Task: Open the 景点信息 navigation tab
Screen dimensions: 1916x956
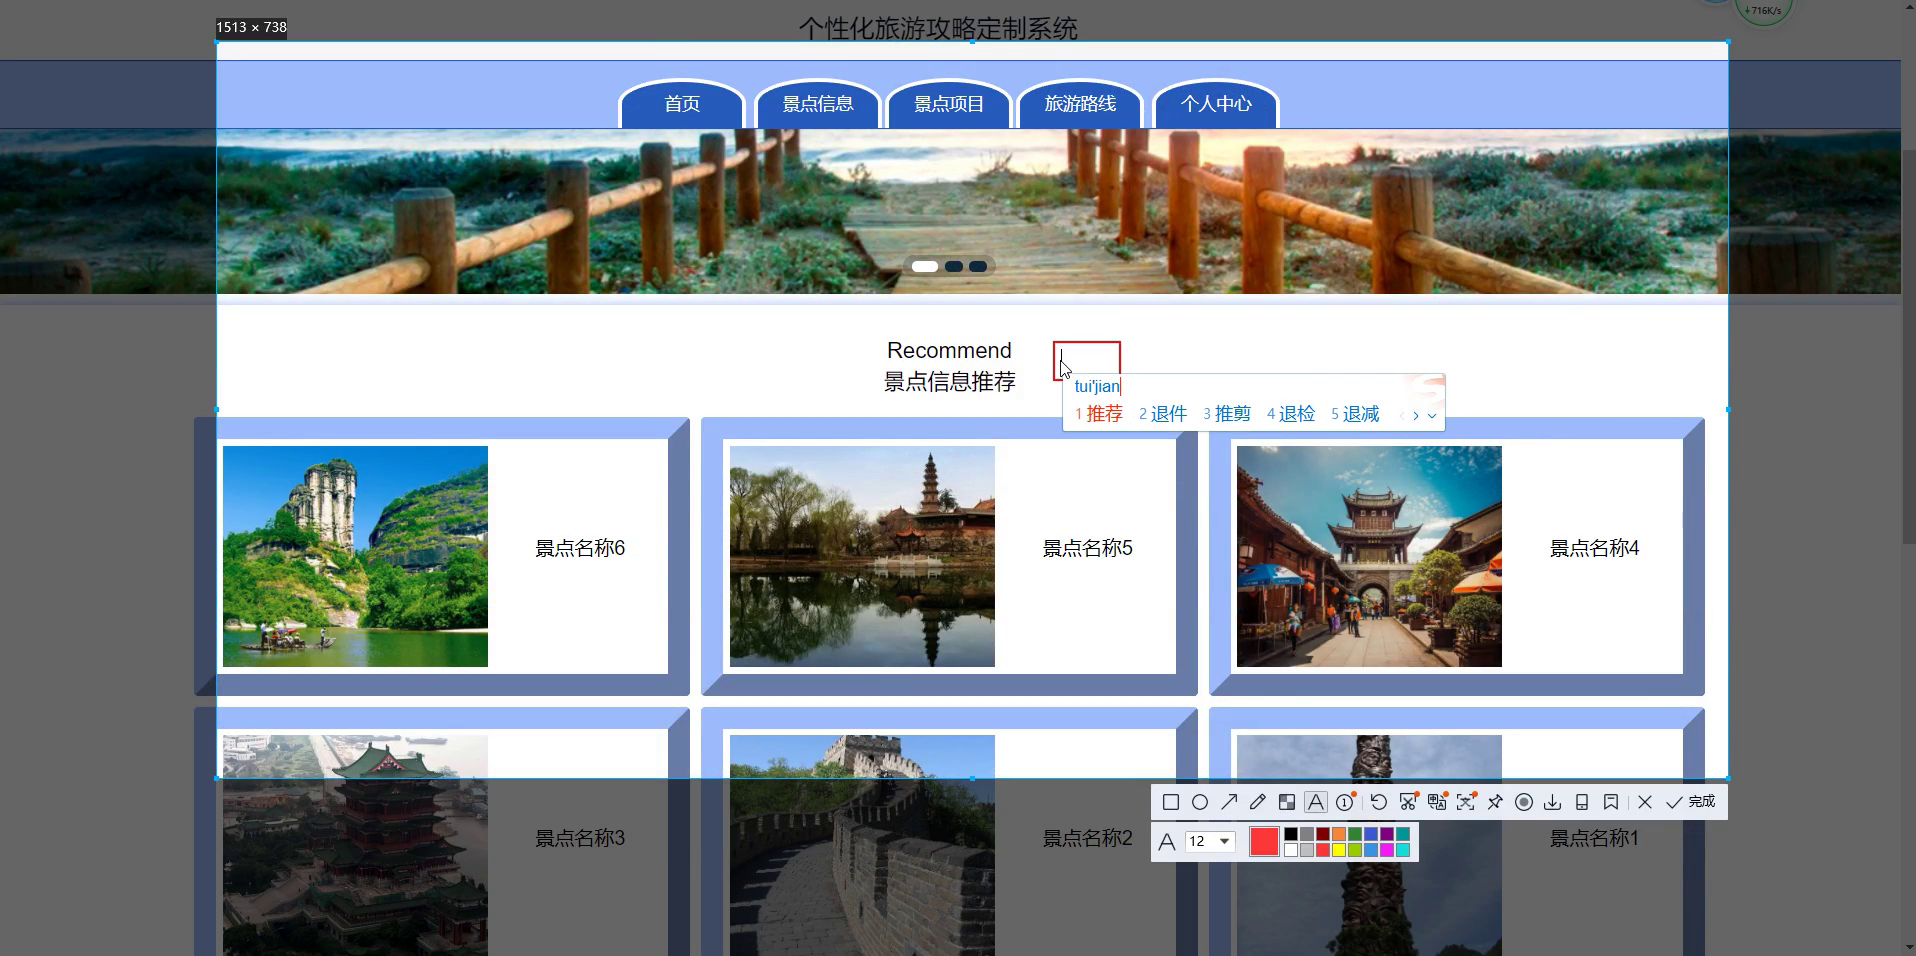Action: click(x=818, y=104)
